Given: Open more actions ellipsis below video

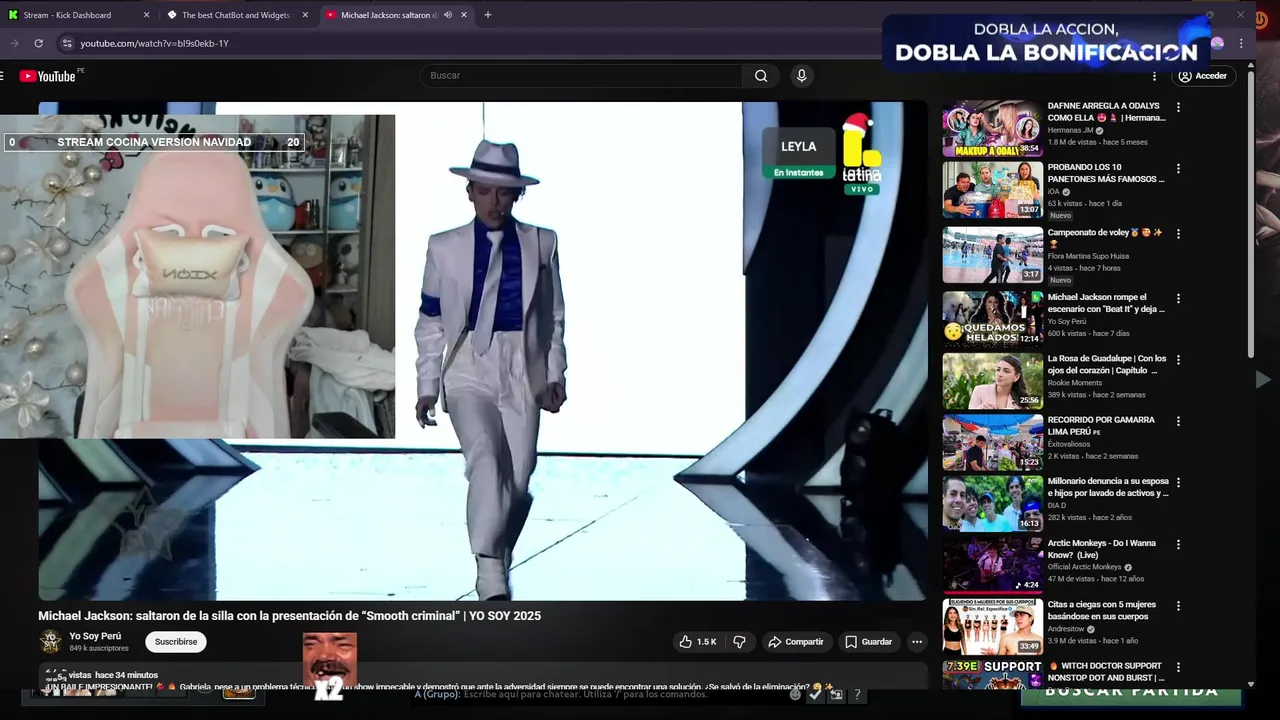Looking at the screenshot, I should (916, 642).
